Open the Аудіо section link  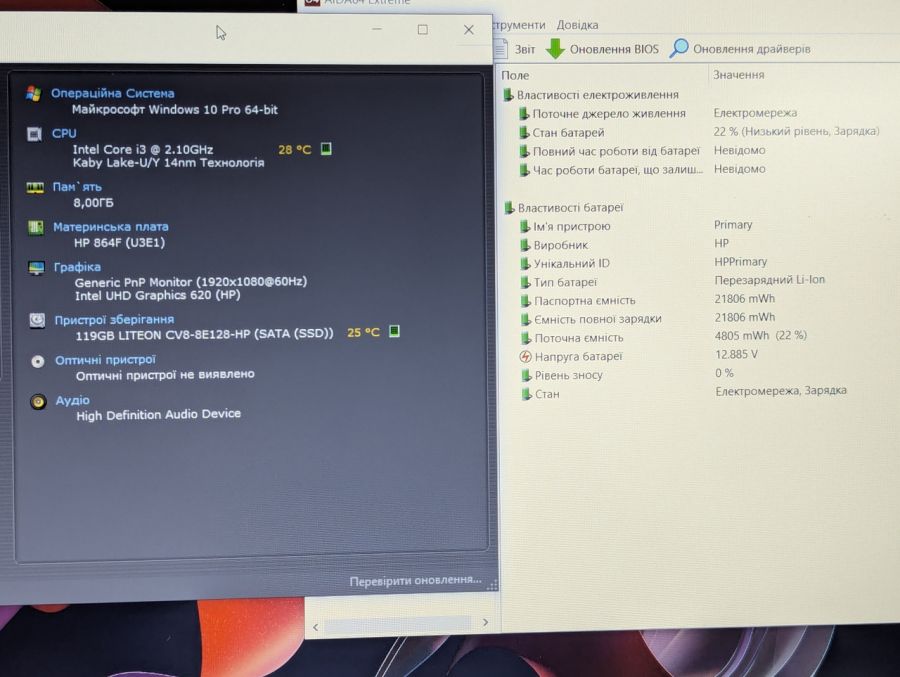click(x=72, y=400)
